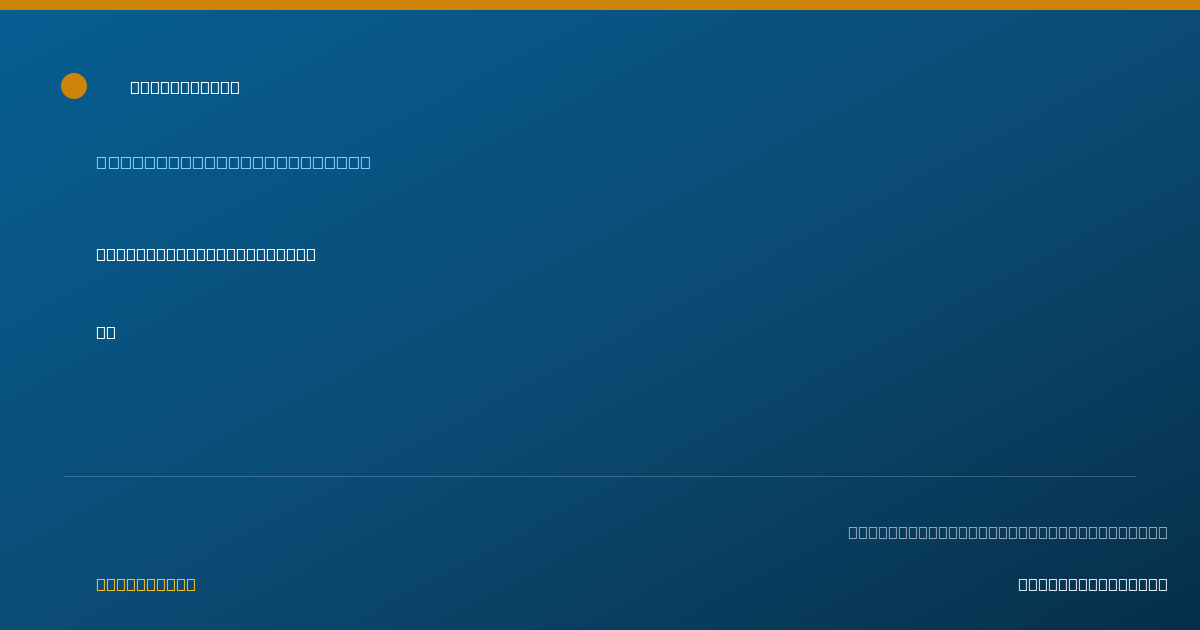1200x630 pixels.
Task: Click the orange accent bar along top edge
Action: 600,5
